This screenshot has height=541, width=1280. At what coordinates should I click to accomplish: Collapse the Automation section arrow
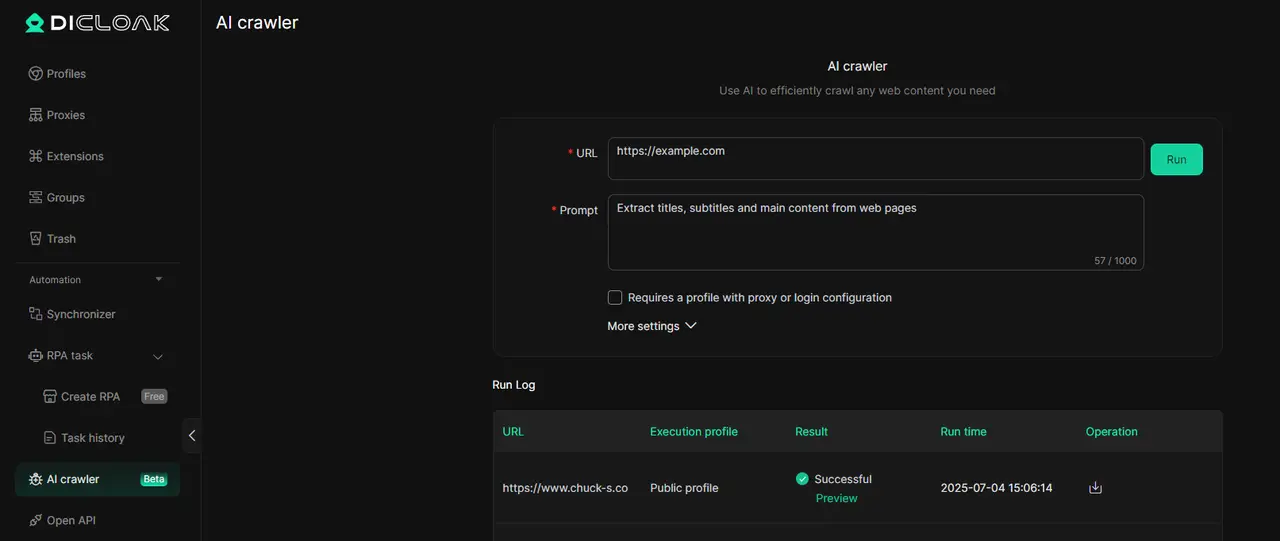158,280
